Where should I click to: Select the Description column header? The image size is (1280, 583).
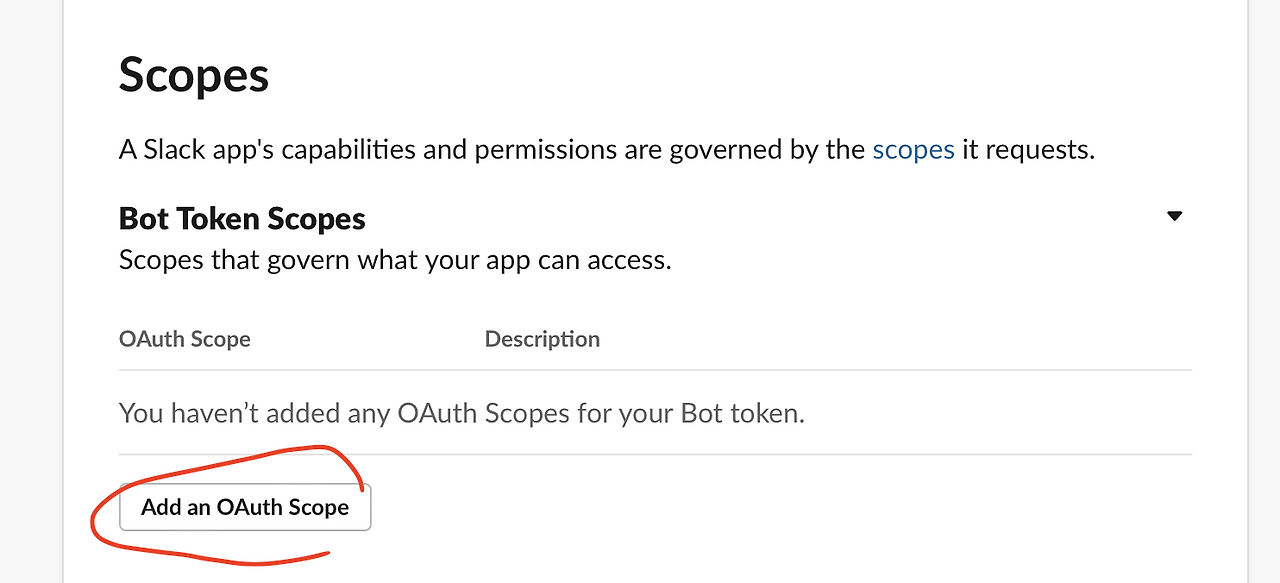click(542, 339)
